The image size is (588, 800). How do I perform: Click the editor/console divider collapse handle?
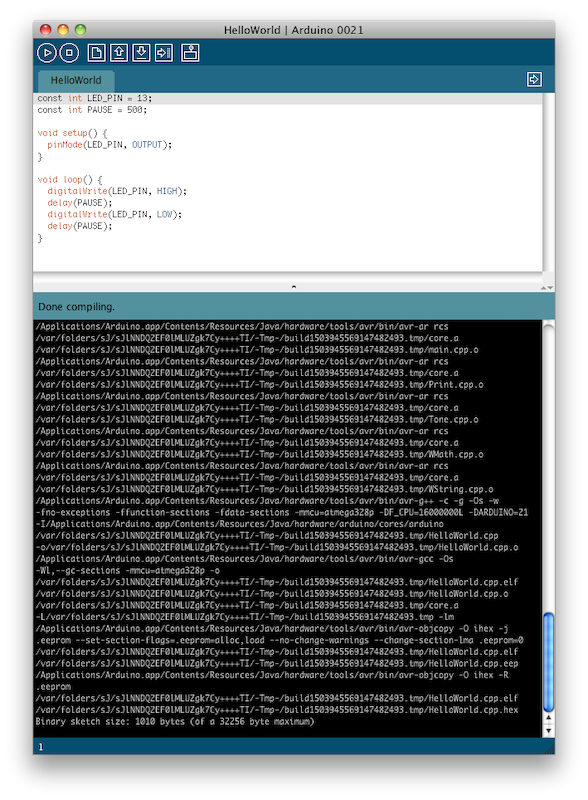click(x=293, y=287)
